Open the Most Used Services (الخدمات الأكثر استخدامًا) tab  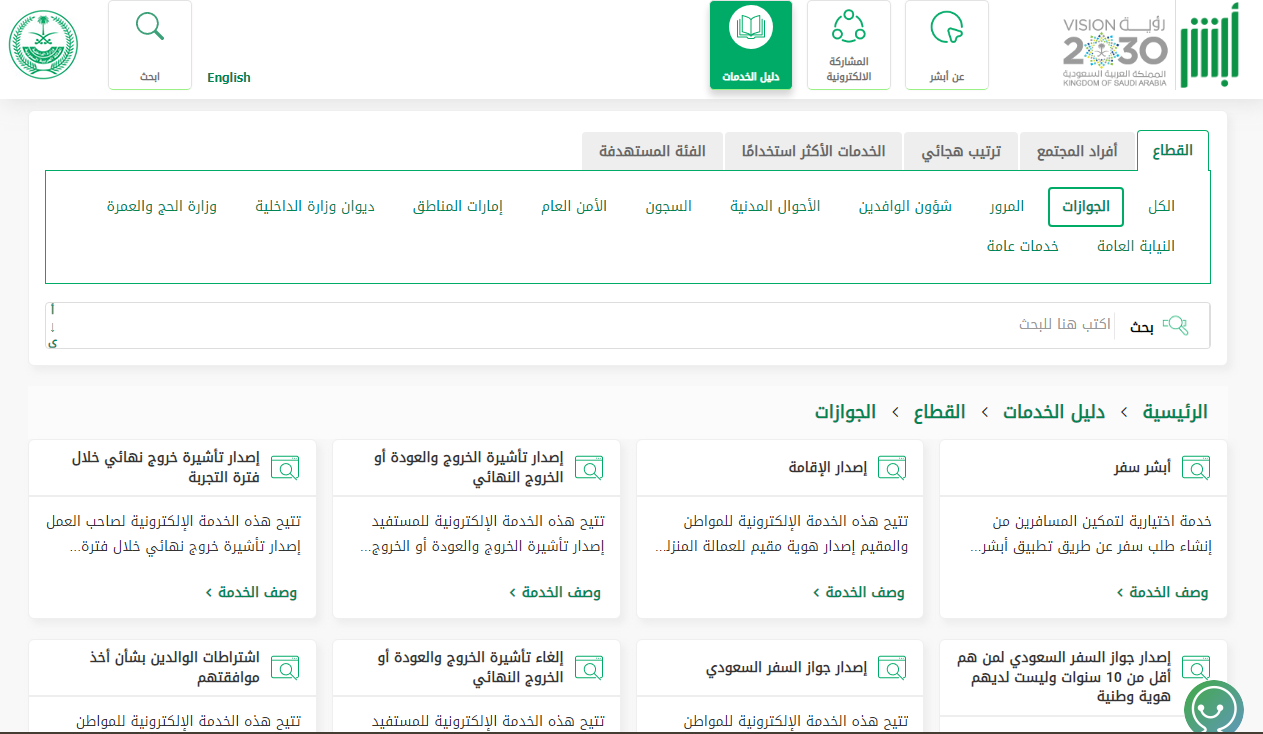pos(813,152)
